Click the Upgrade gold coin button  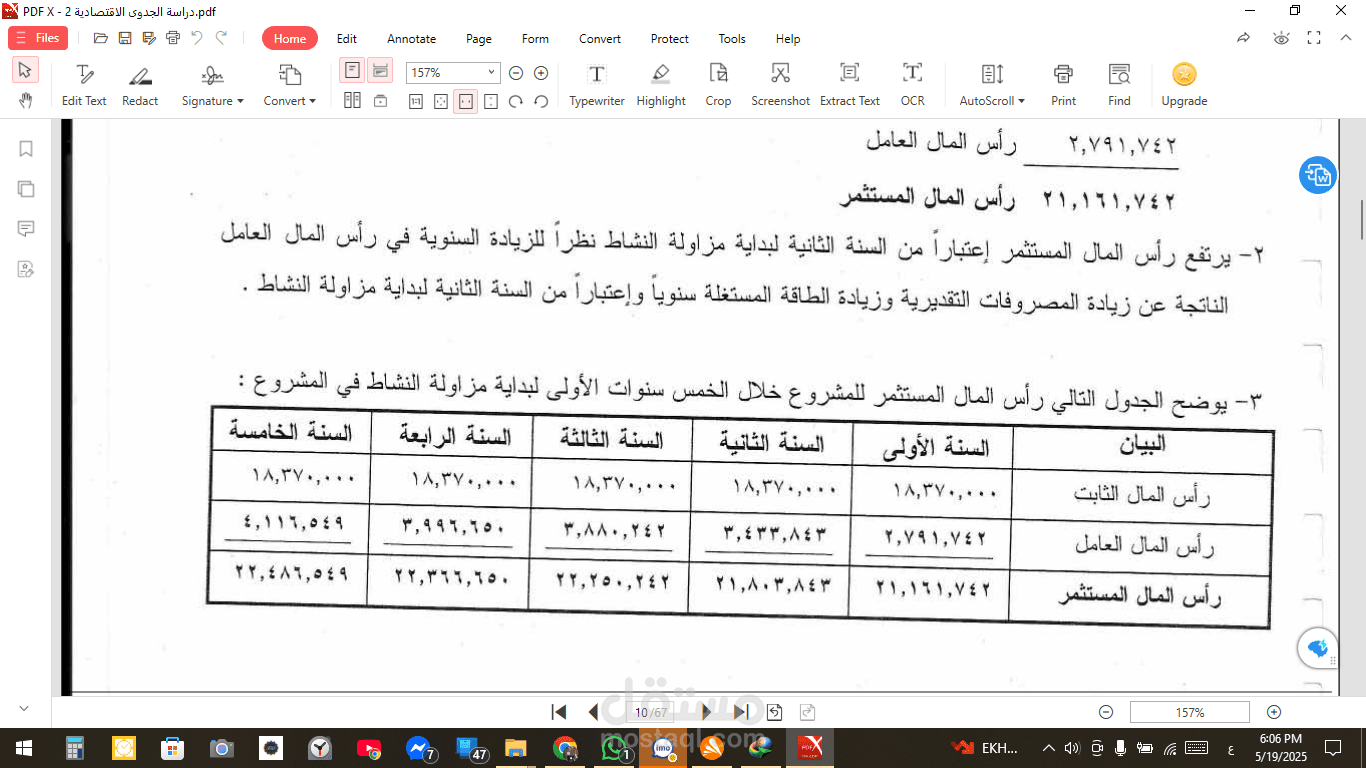pos(1185,86)
